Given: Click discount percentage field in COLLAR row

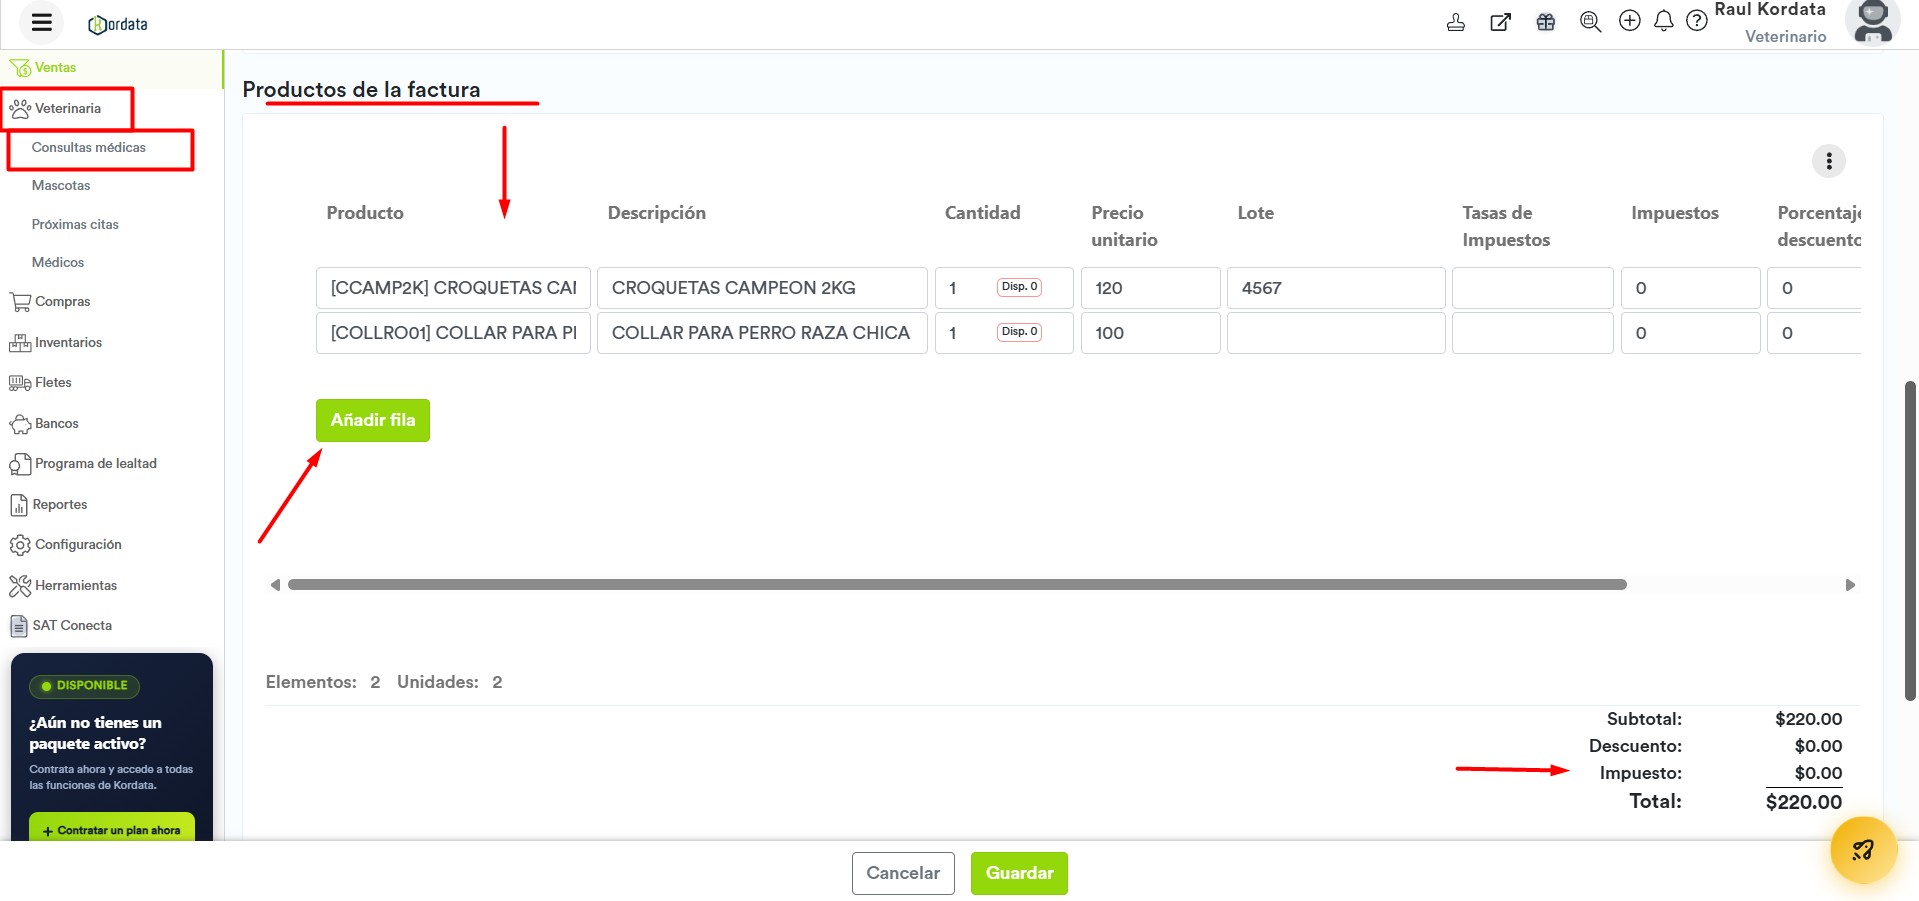Looking at the screenshot, I should (1814, 333).
